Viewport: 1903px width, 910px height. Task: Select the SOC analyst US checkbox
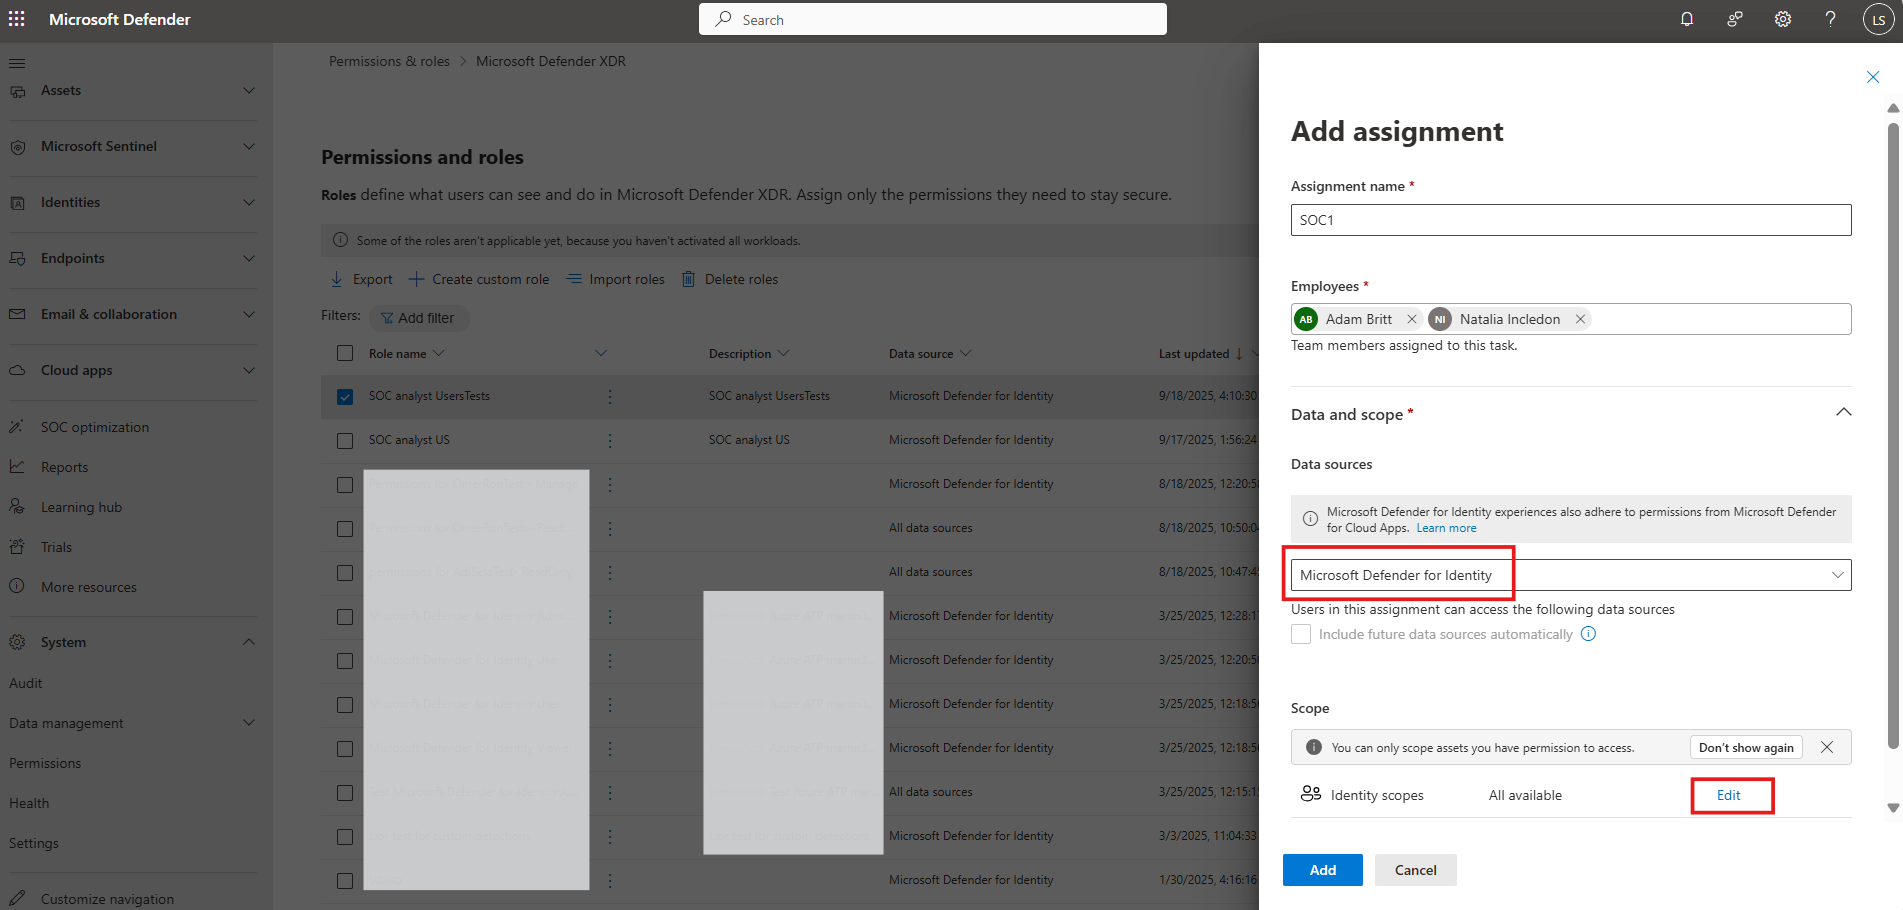(x=345, y=440)
